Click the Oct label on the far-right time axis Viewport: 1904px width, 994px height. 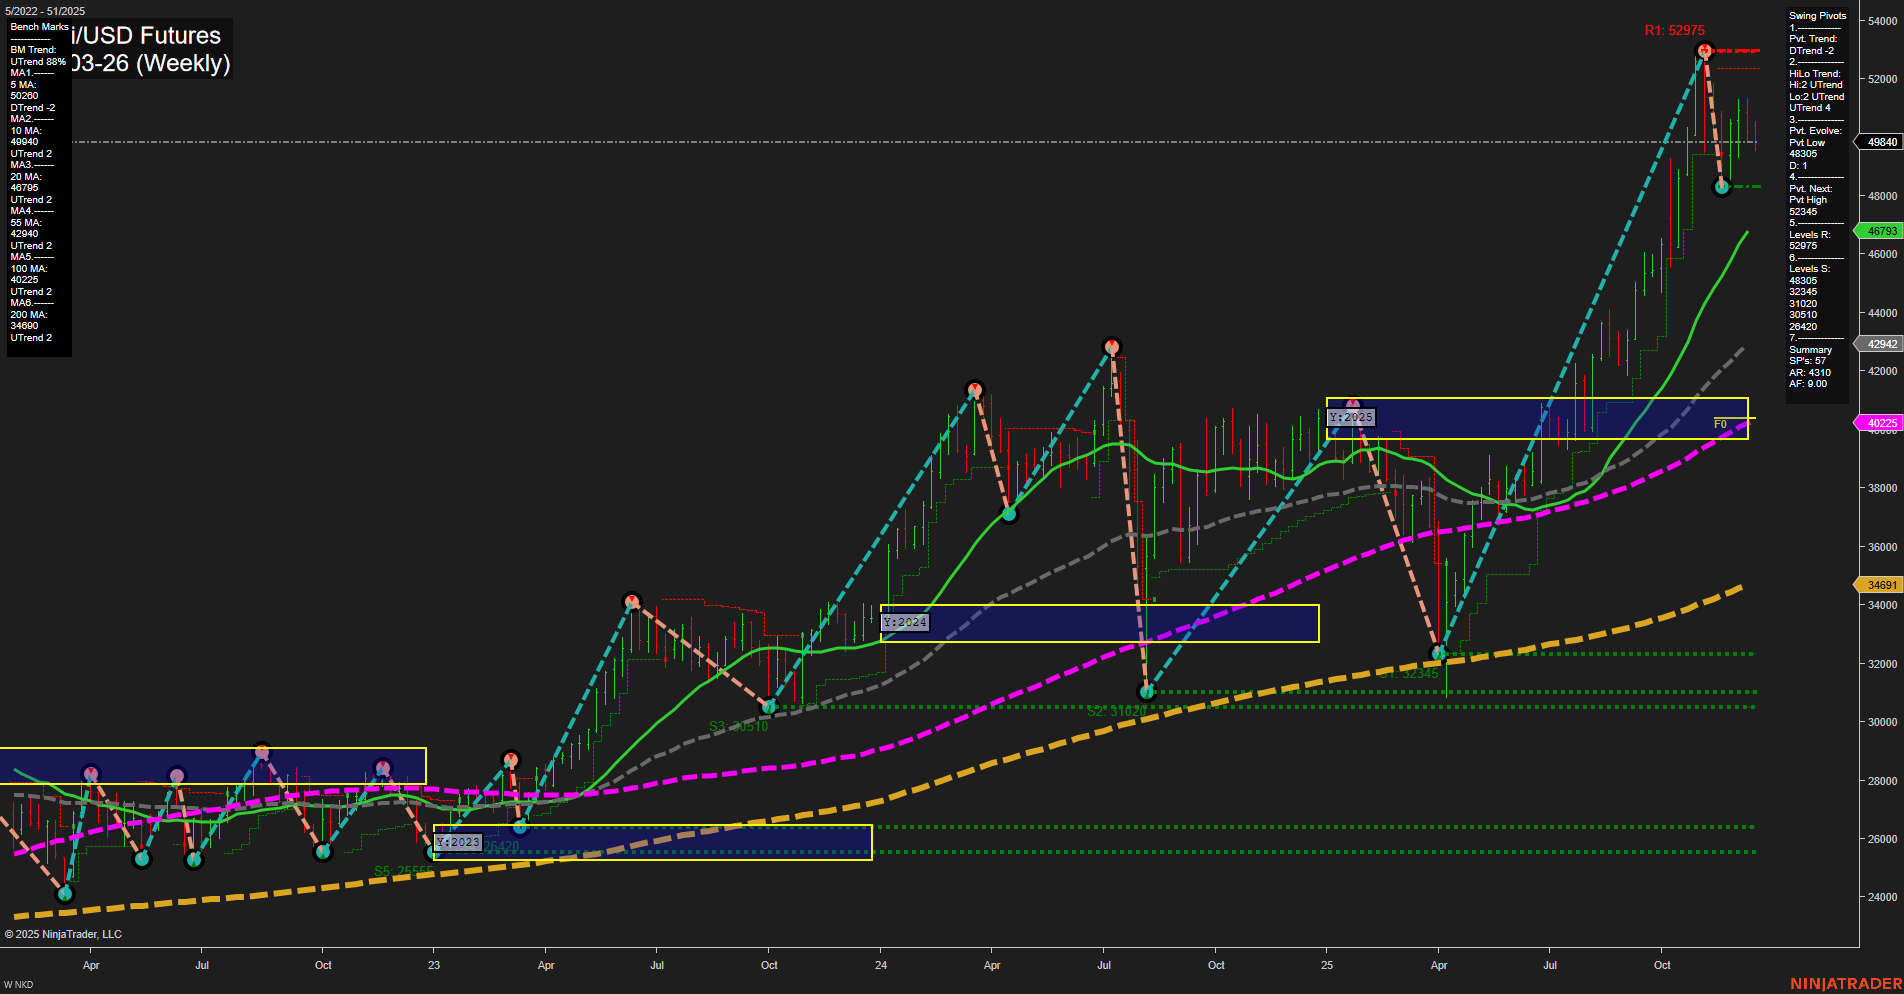click(1662, 965)
